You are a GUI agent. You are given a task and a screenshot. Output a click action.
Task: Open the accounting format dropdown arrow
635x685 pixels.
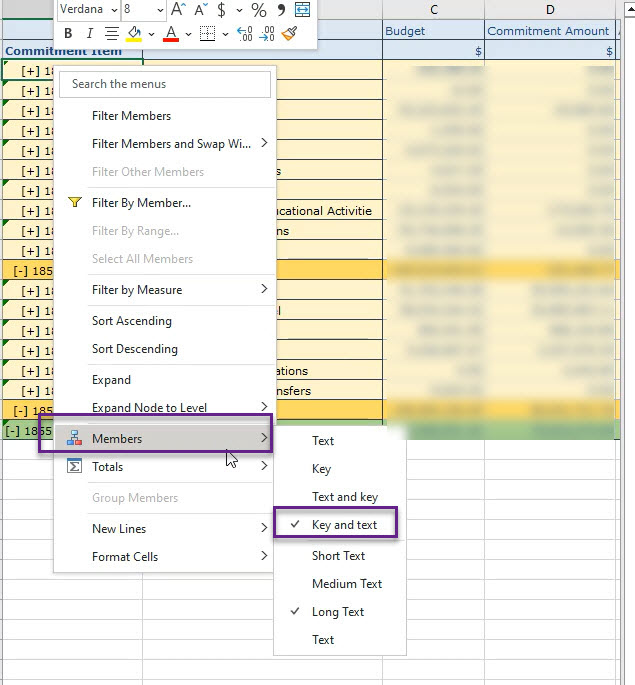pos(239,10)
